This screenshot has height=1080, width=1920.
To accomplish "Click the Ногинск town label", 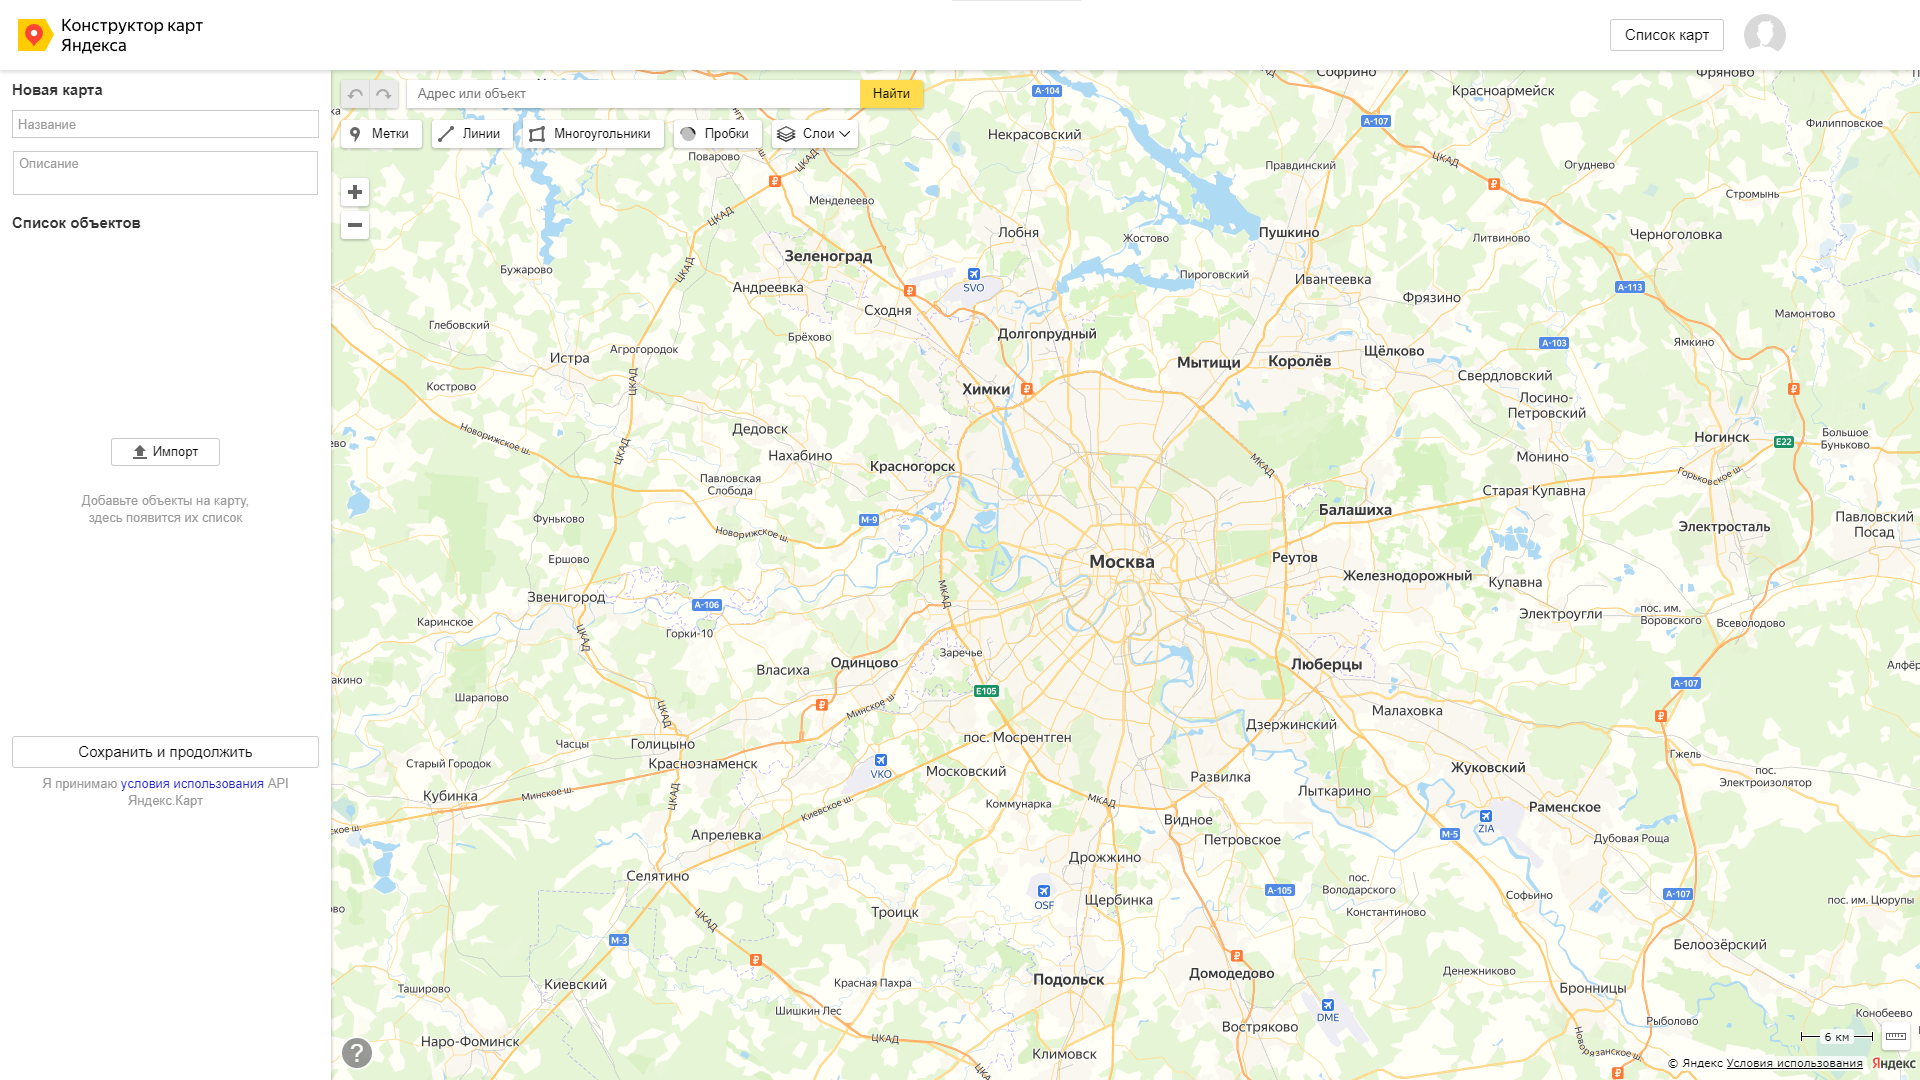I will coord(1721,437).
